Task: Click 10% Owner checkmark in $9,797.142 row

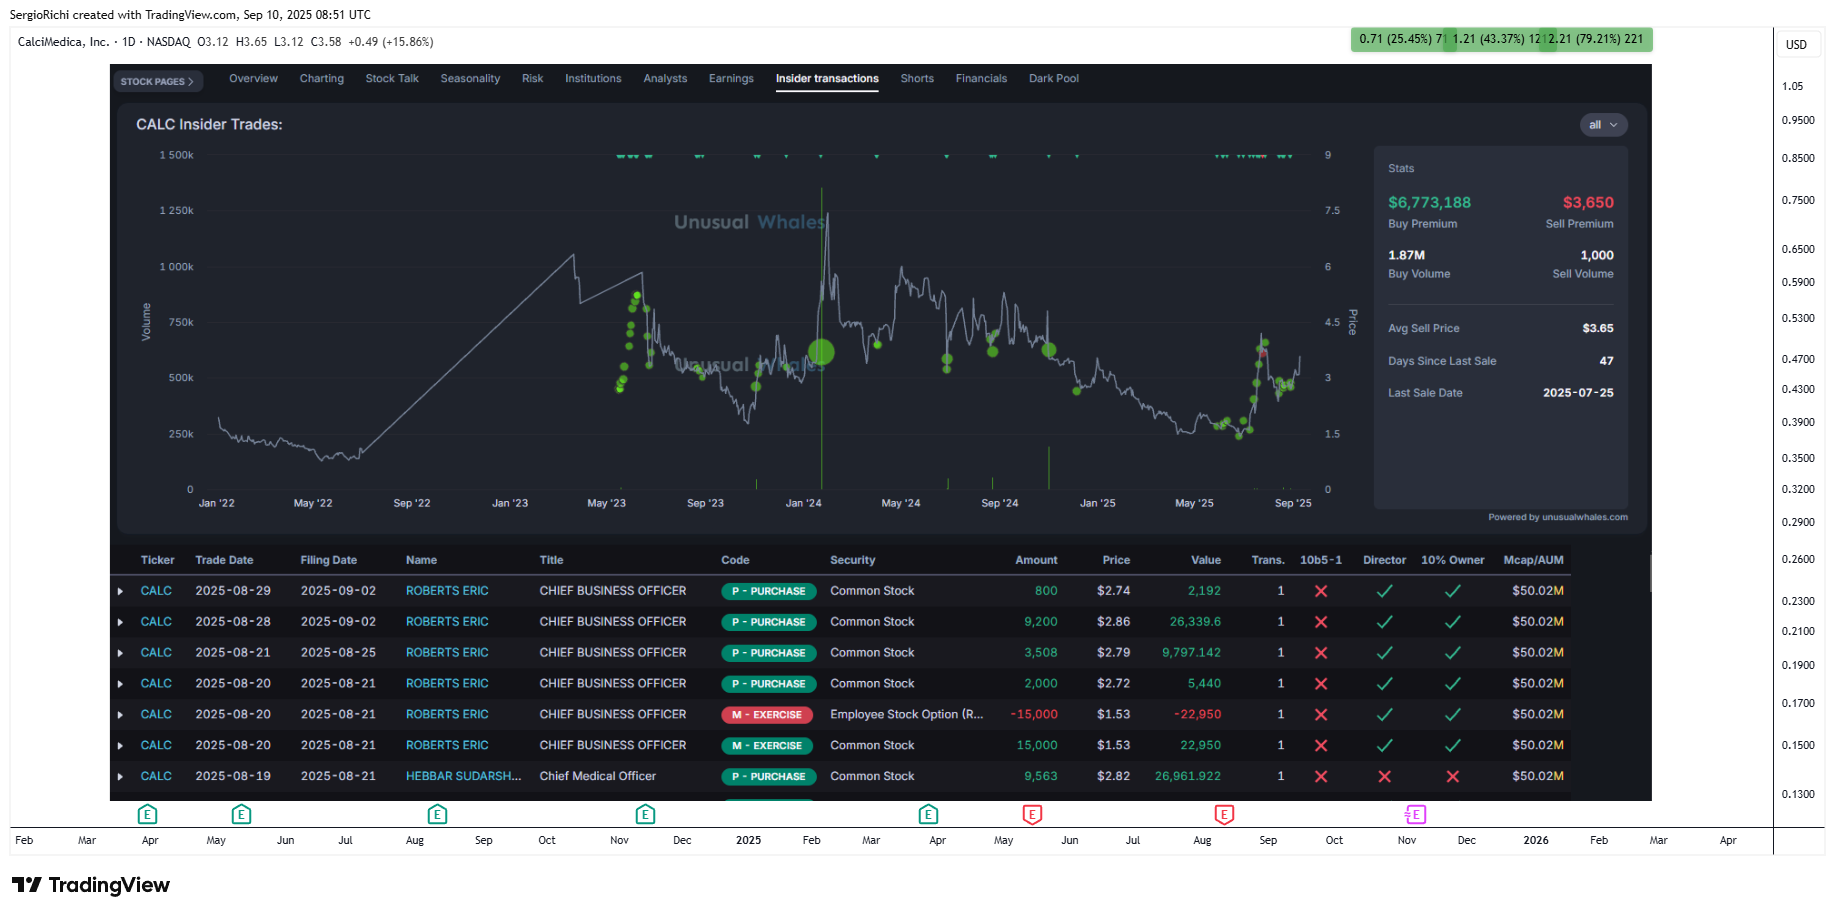Action: 1453,653
